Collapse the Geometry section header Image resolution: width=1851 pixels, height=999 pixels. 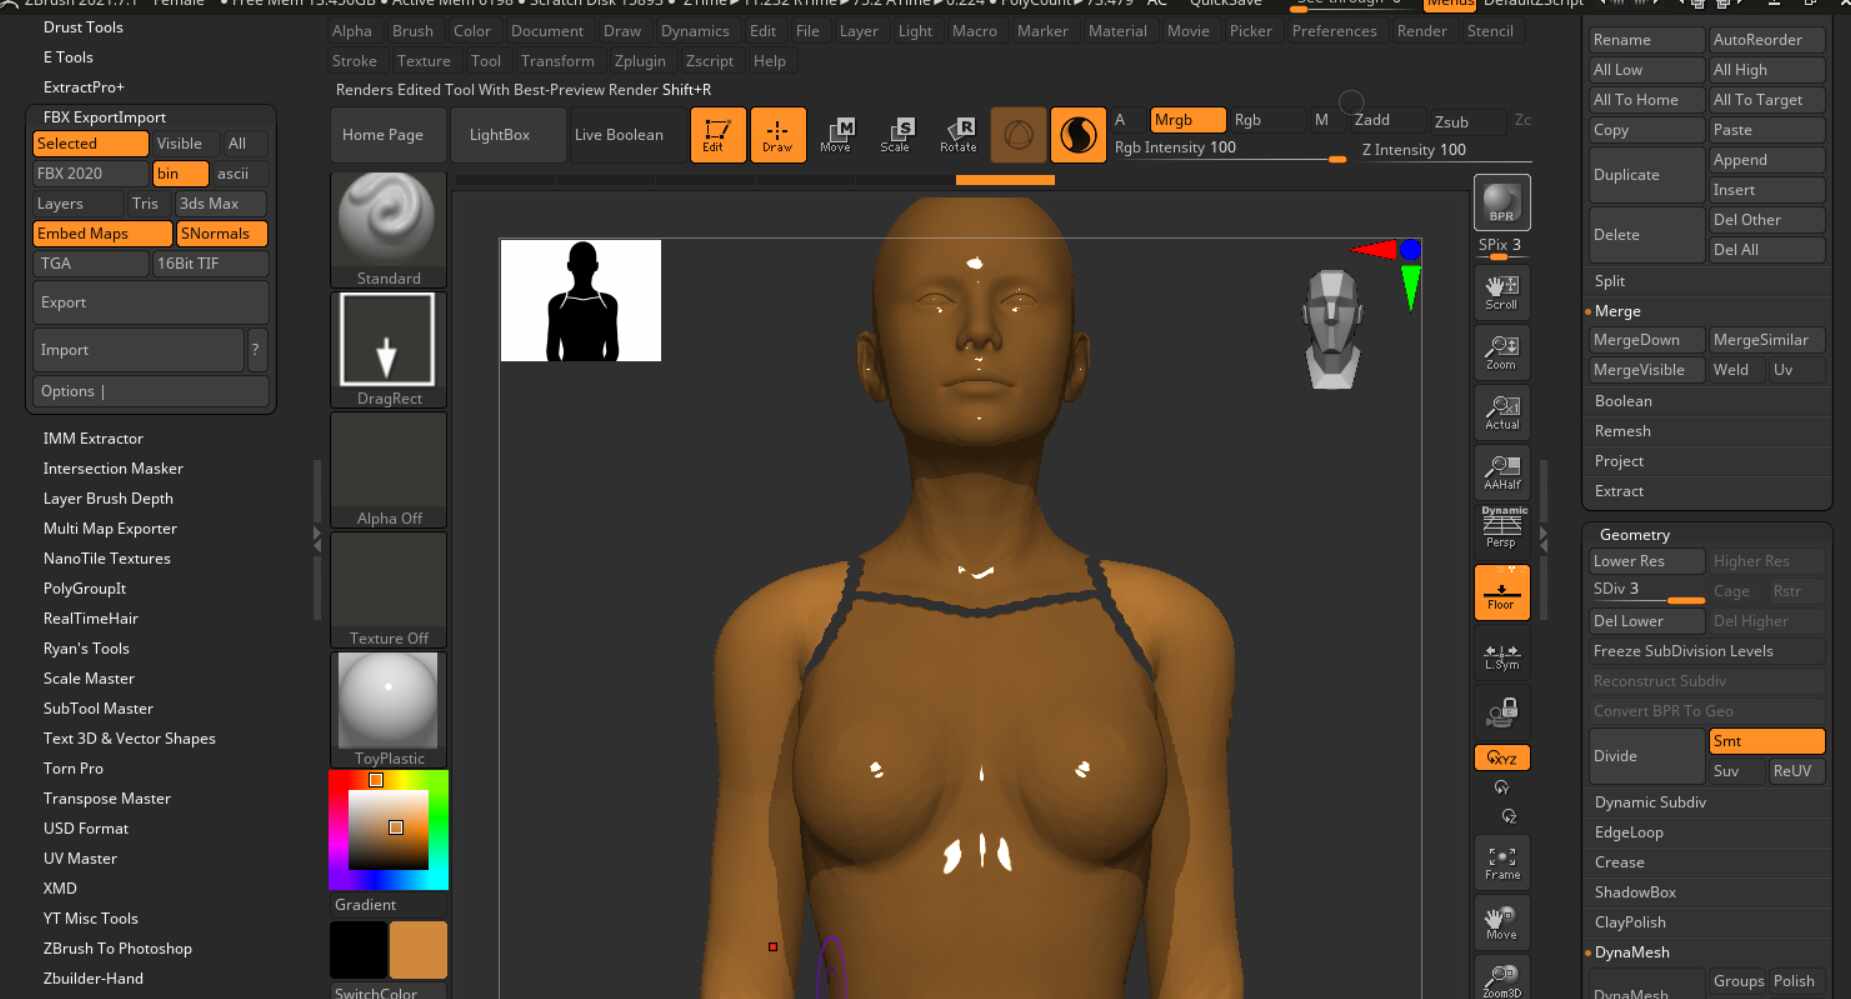pos(1634,535)
